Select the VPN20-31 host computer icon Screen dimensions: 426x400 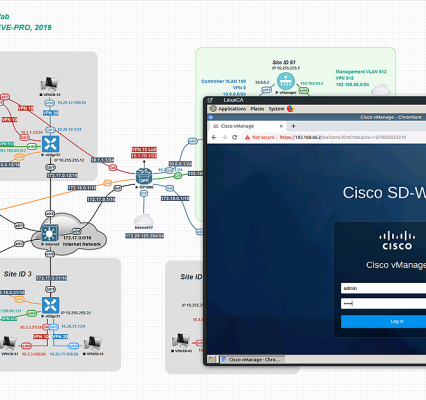[x=93, y=343]
